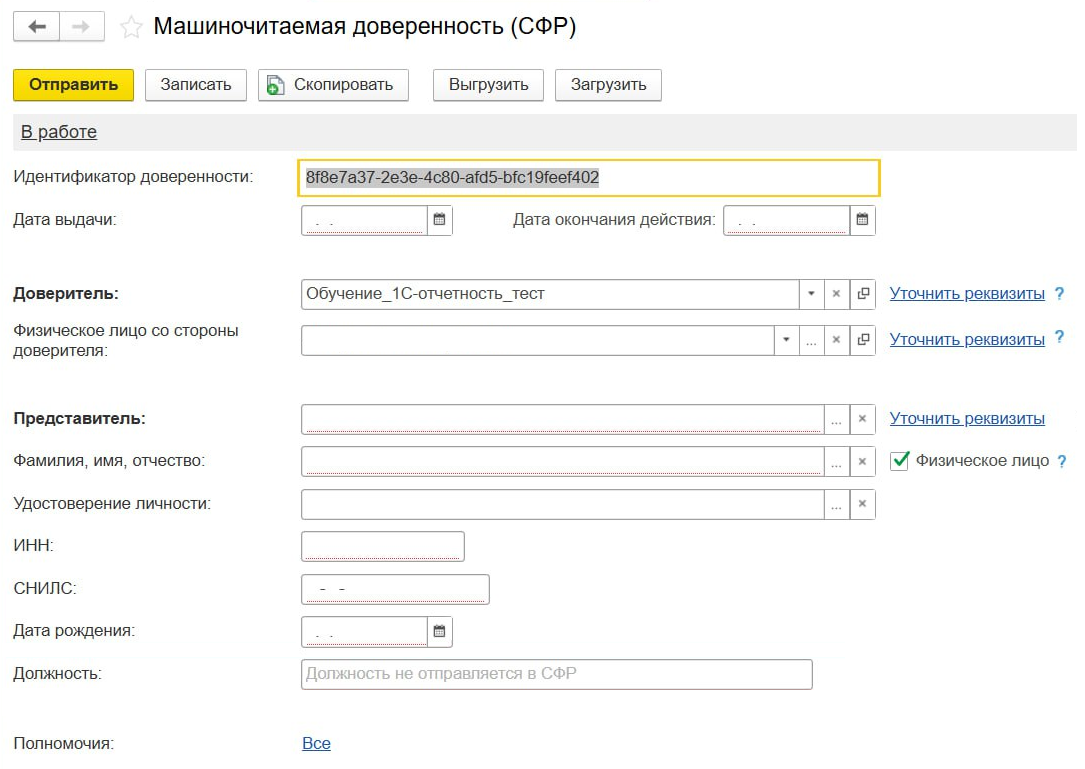Uncheck the Физическое лицо checkbox
The height and width of the screenshot is (769, 1085).
[899, 461]
